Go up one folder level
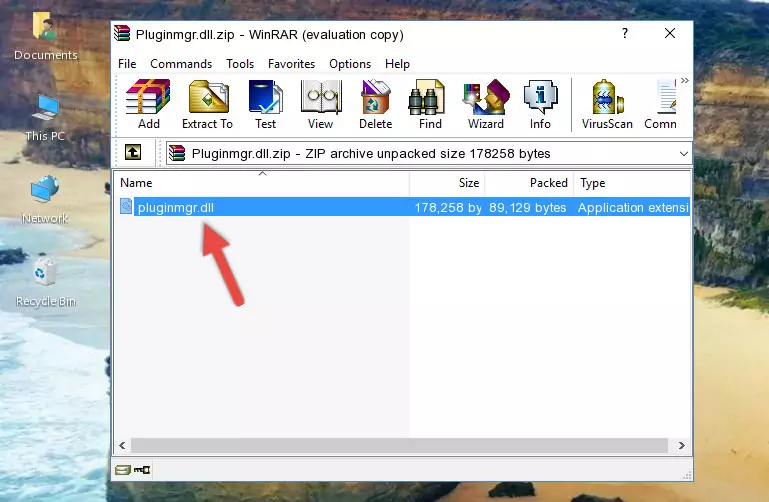Image resolution: width=769 pixels, height=502 pixels. tap(133, 152)
